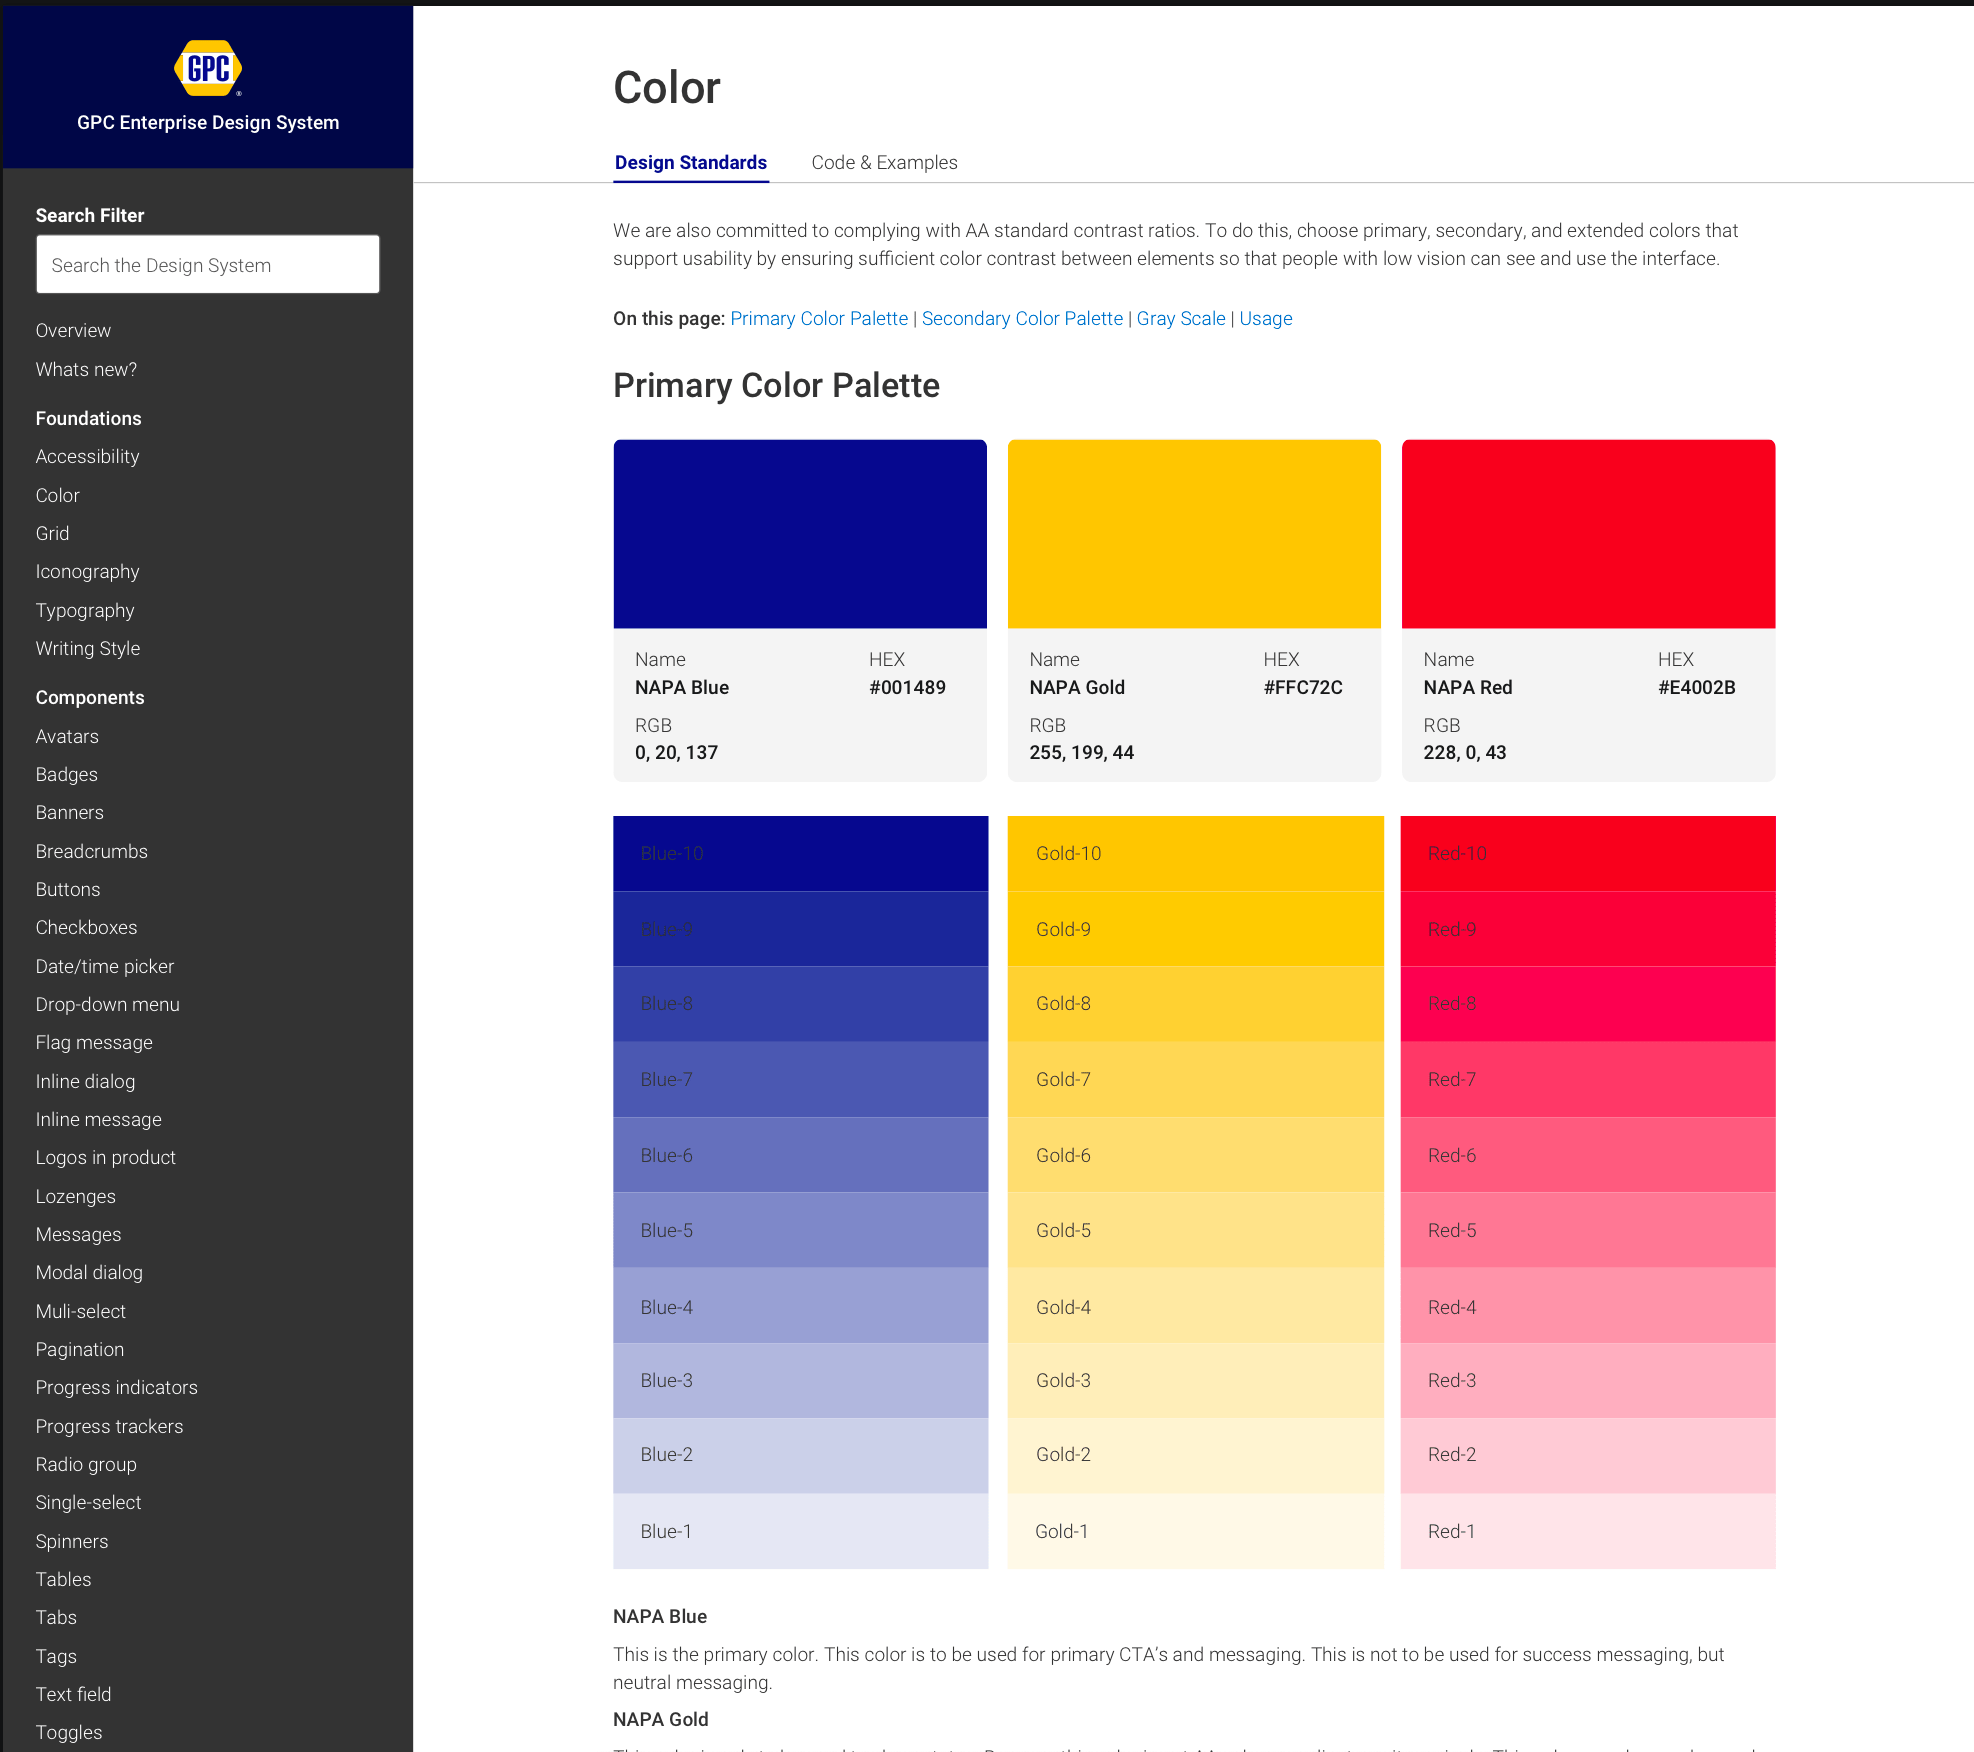Select the Gold-3 shade swatch
The height and width of the screenshot is (1752, 1974).
click(x=1195, y=1381)
